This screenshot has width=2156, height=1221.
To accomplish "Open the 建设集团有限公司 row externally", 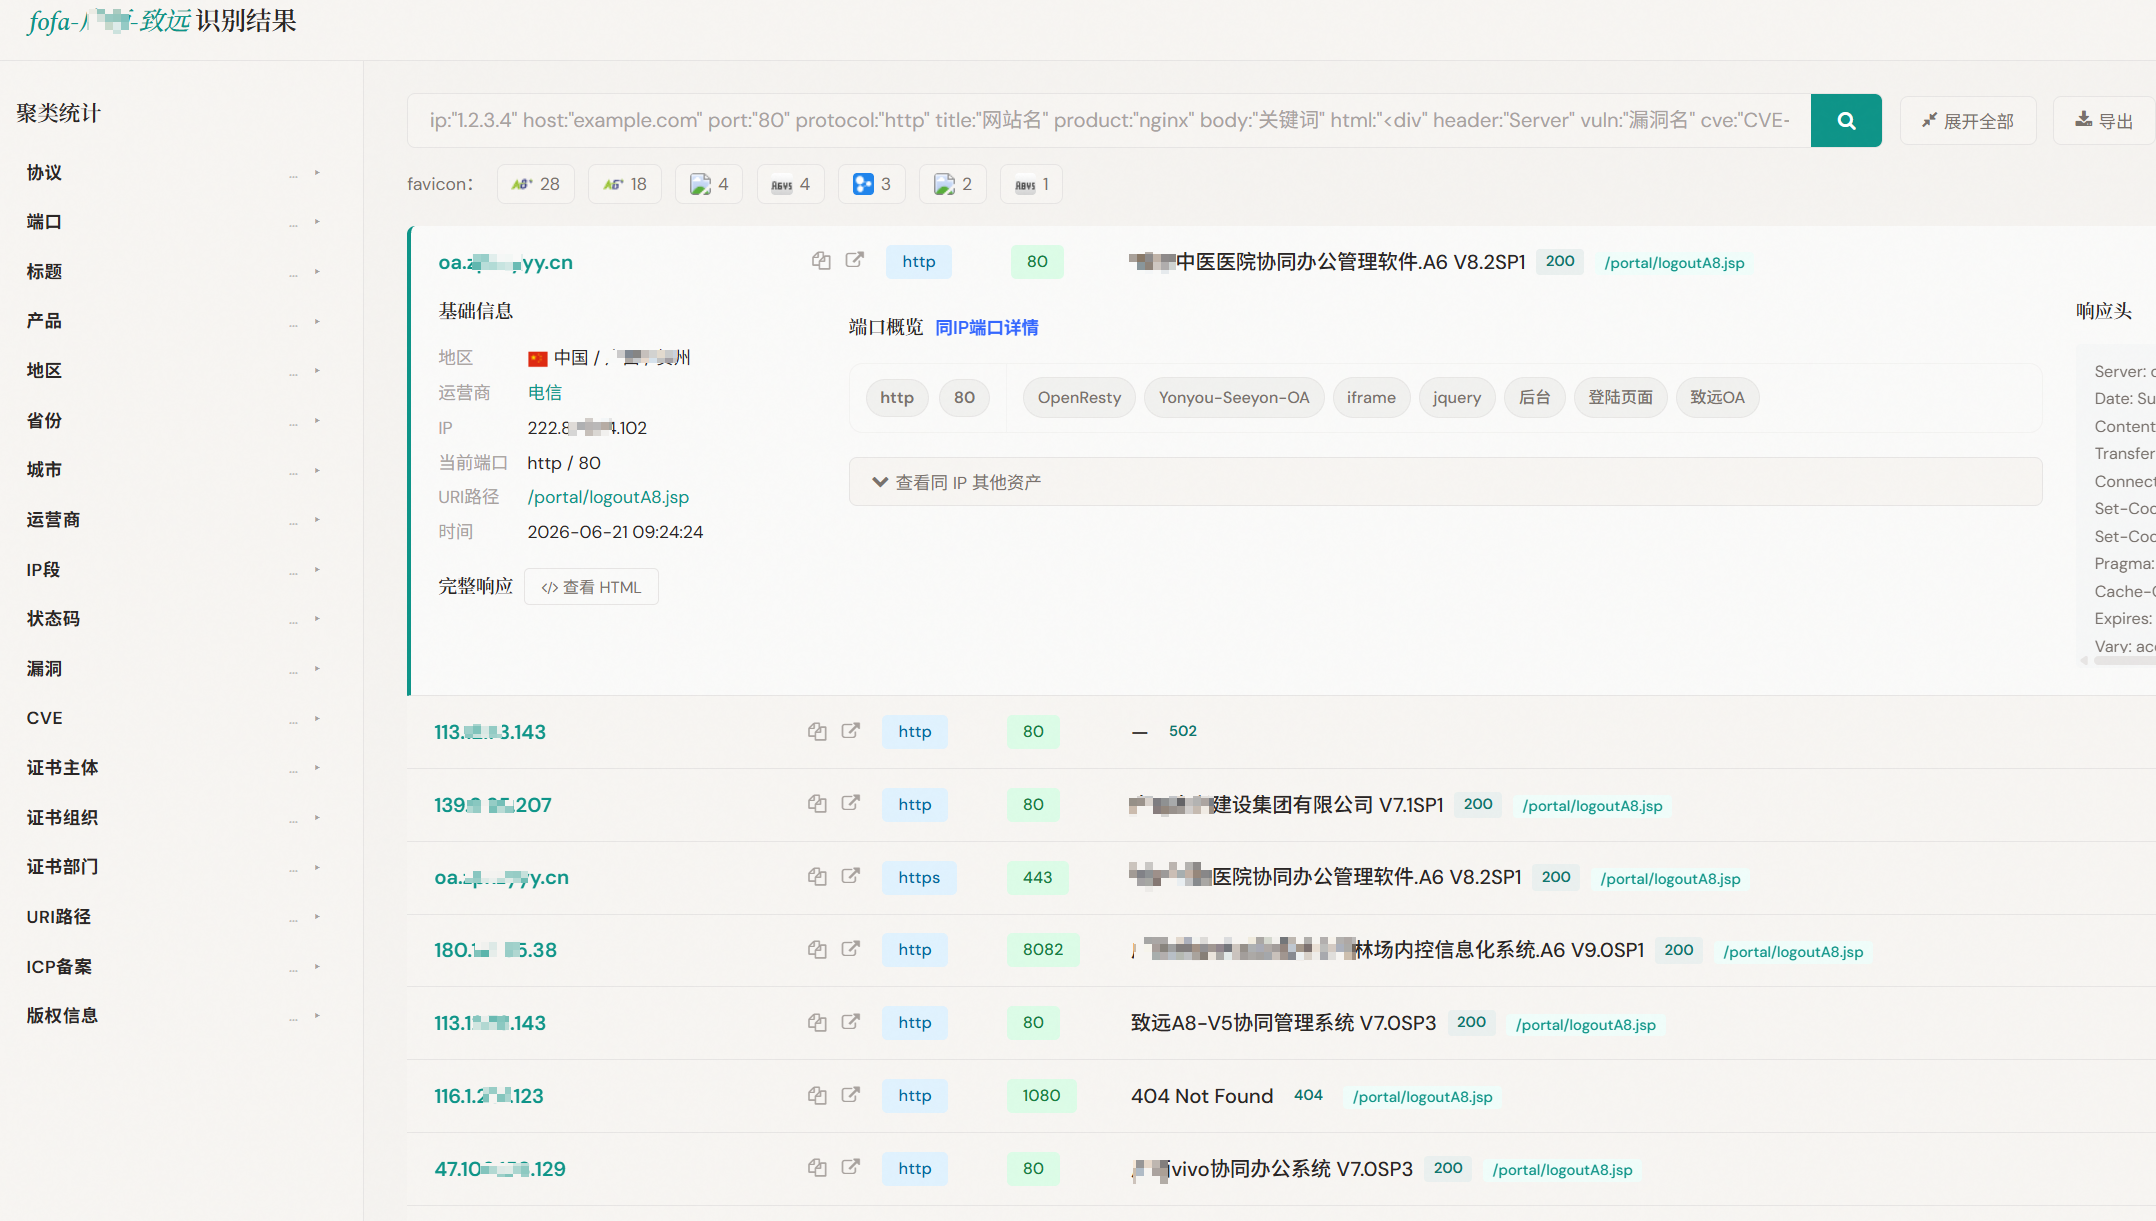I will (850, 803).
